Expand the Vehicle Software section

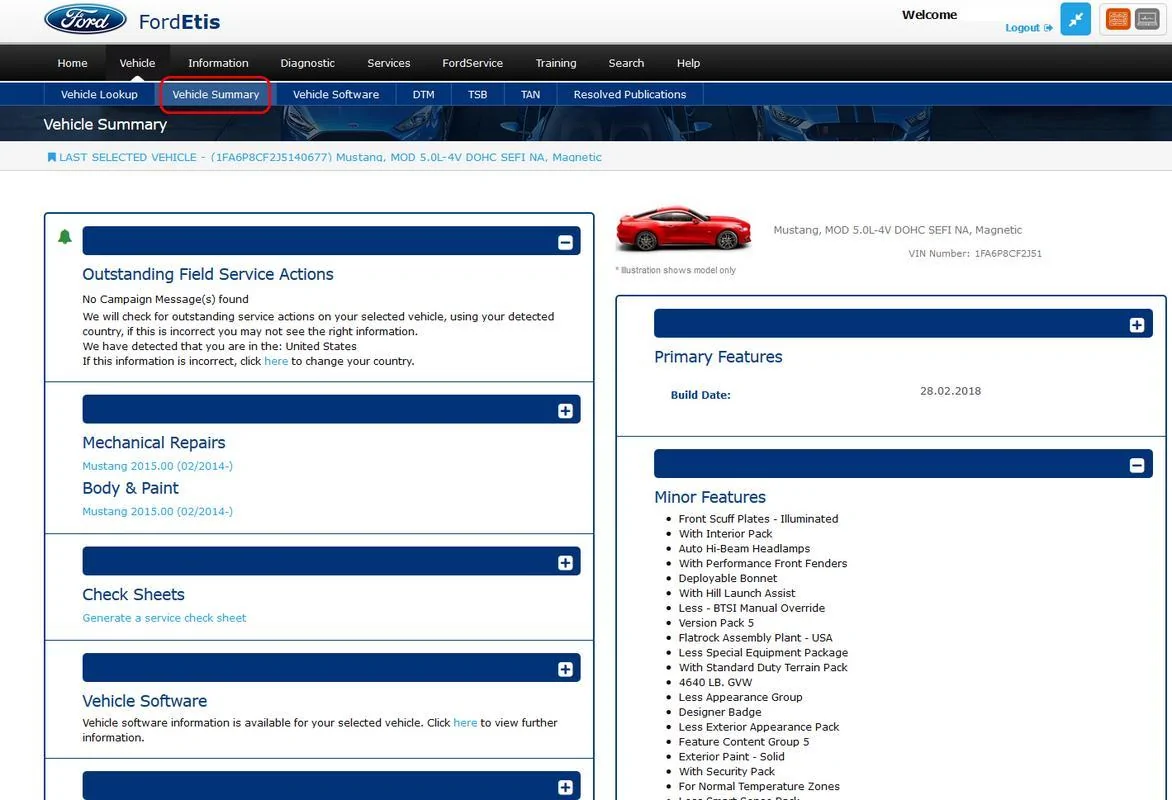pos(565,669)
